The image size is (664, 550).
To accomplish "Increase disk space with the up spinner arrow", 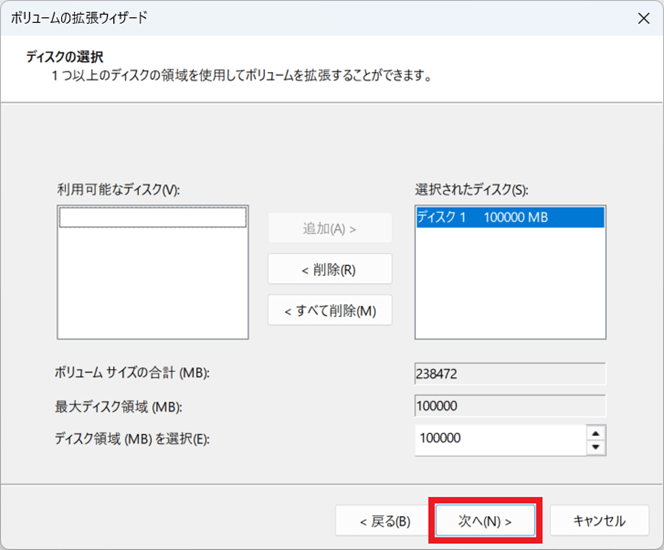I will 596,432.
